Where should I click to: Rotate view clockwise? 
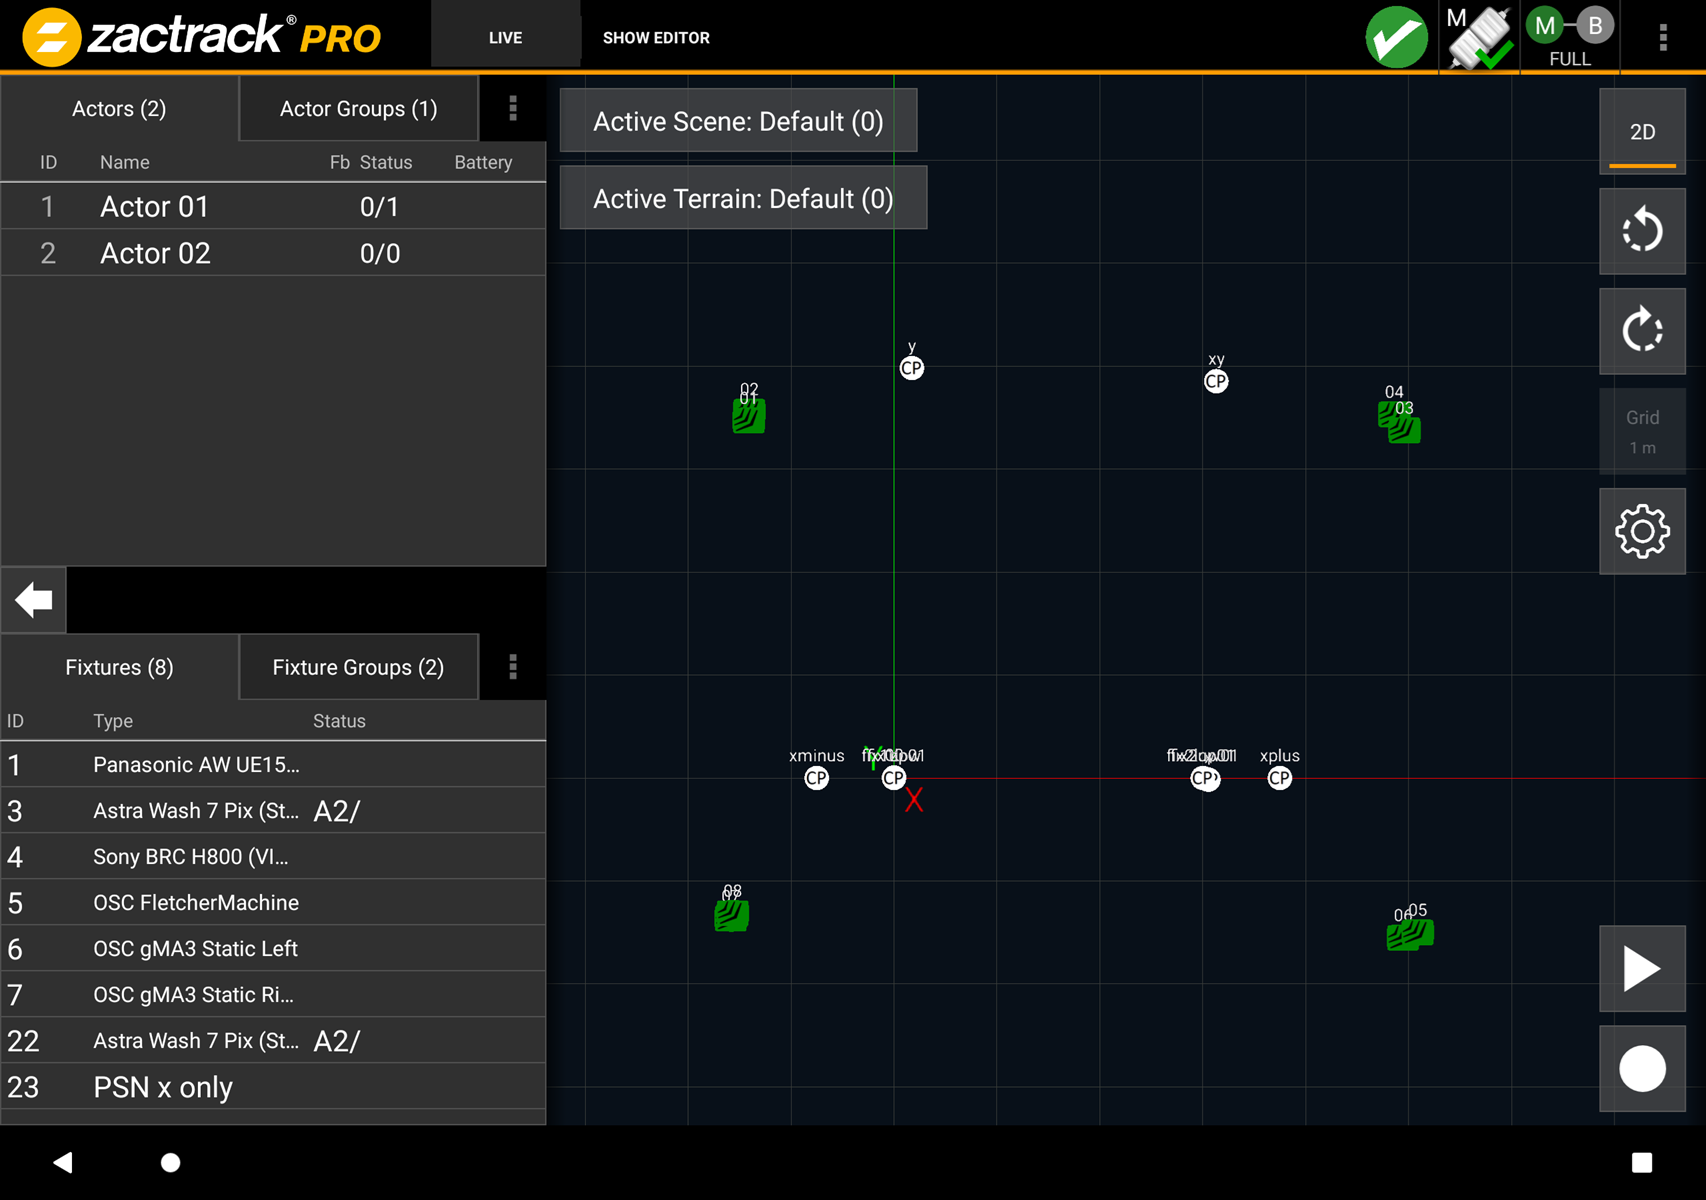[x=1641, y=331]
